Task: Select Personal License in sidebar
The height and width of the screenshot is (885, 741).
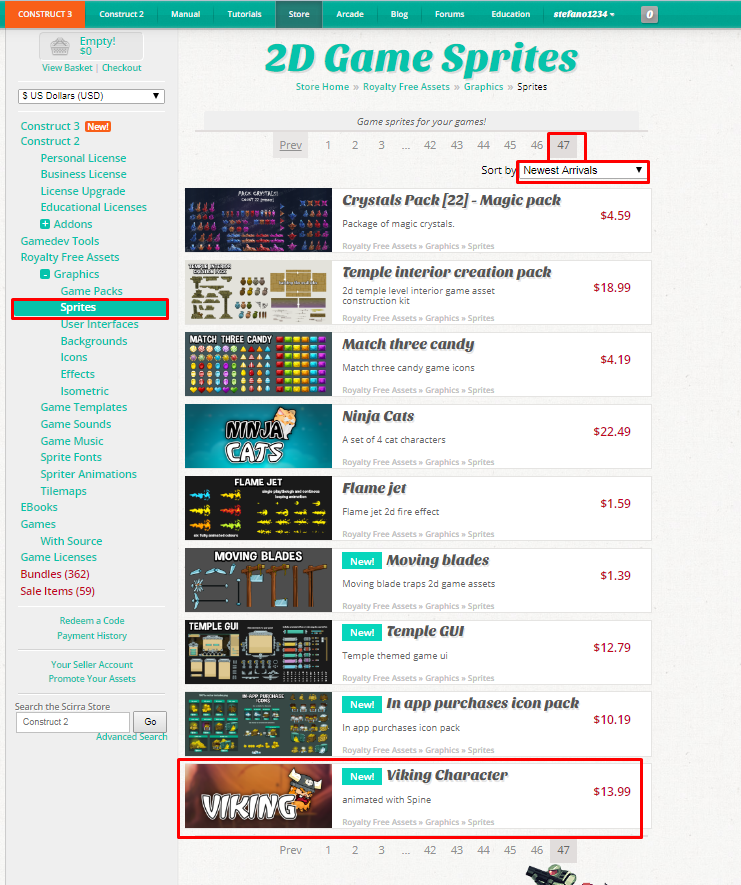Action: click(x=83, y=158)
